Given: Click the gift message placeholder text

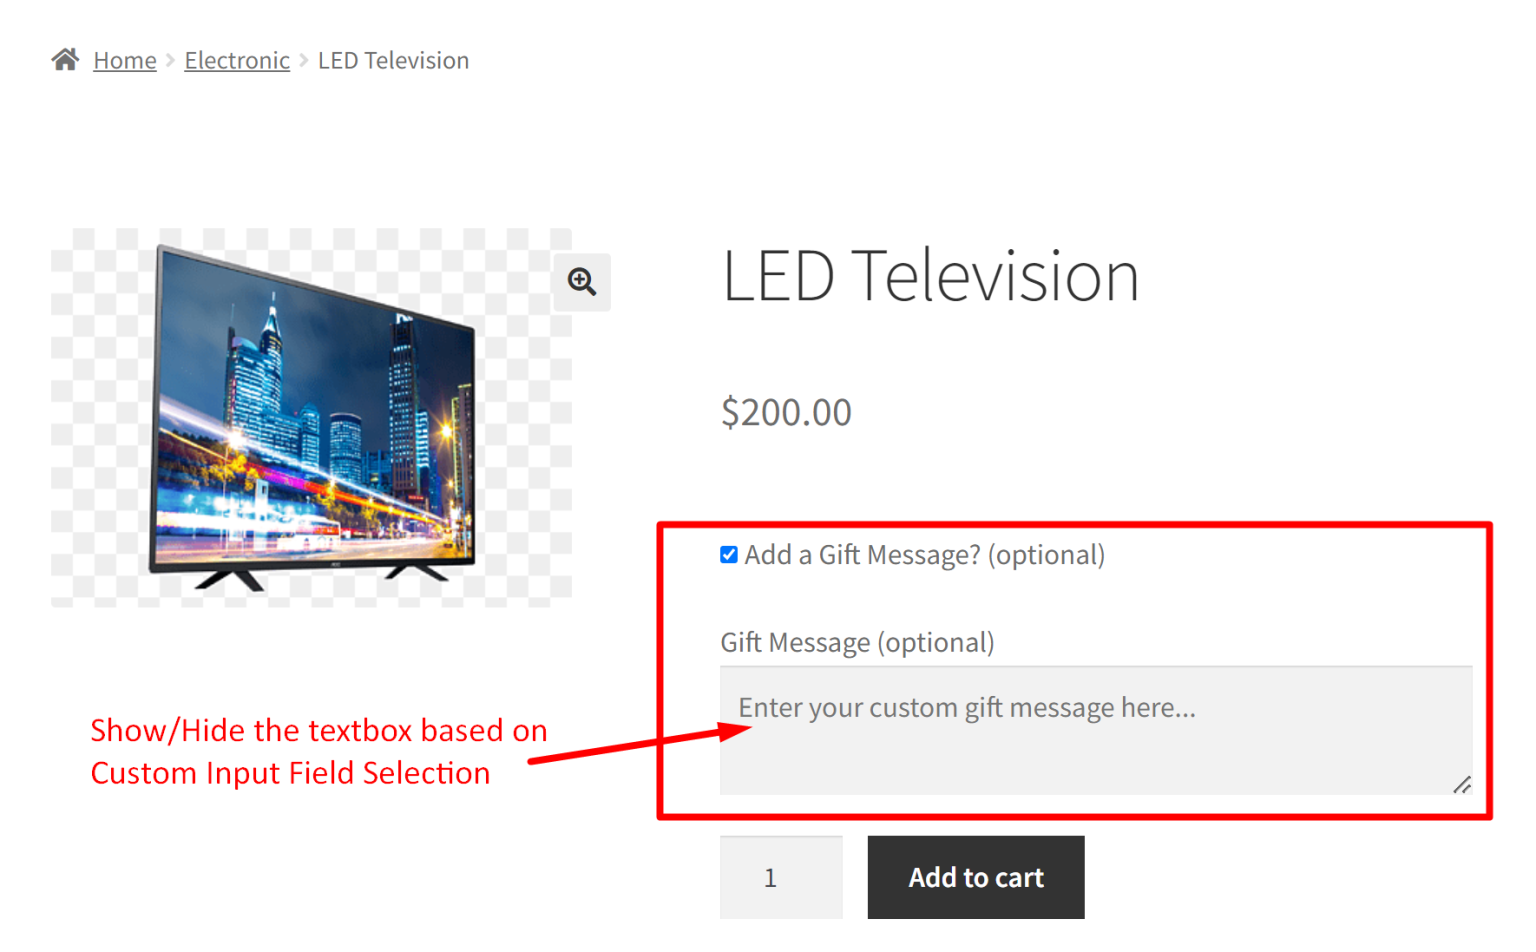Looking at the screenshot, I should 966,707.
